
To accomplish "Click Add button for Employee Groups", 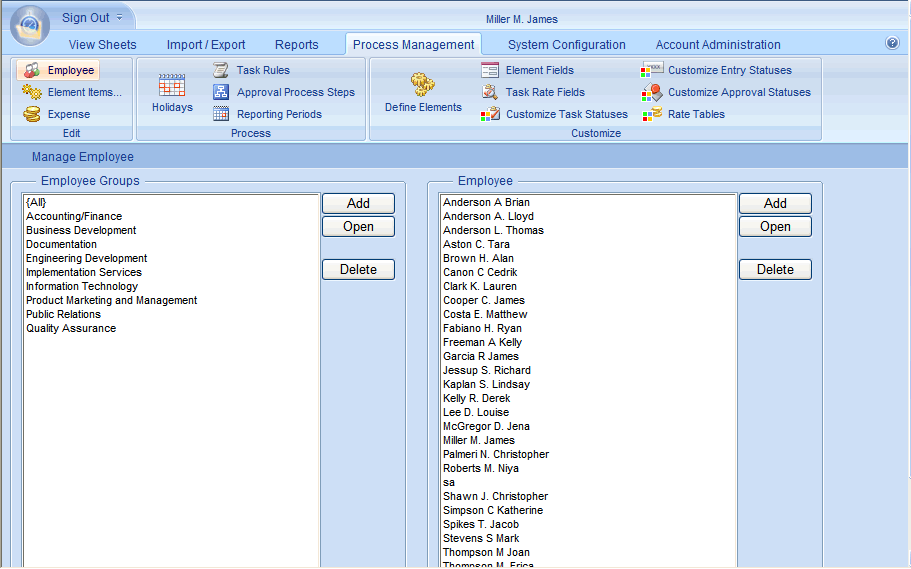I will pyautogui.click(x=358, y=203).
